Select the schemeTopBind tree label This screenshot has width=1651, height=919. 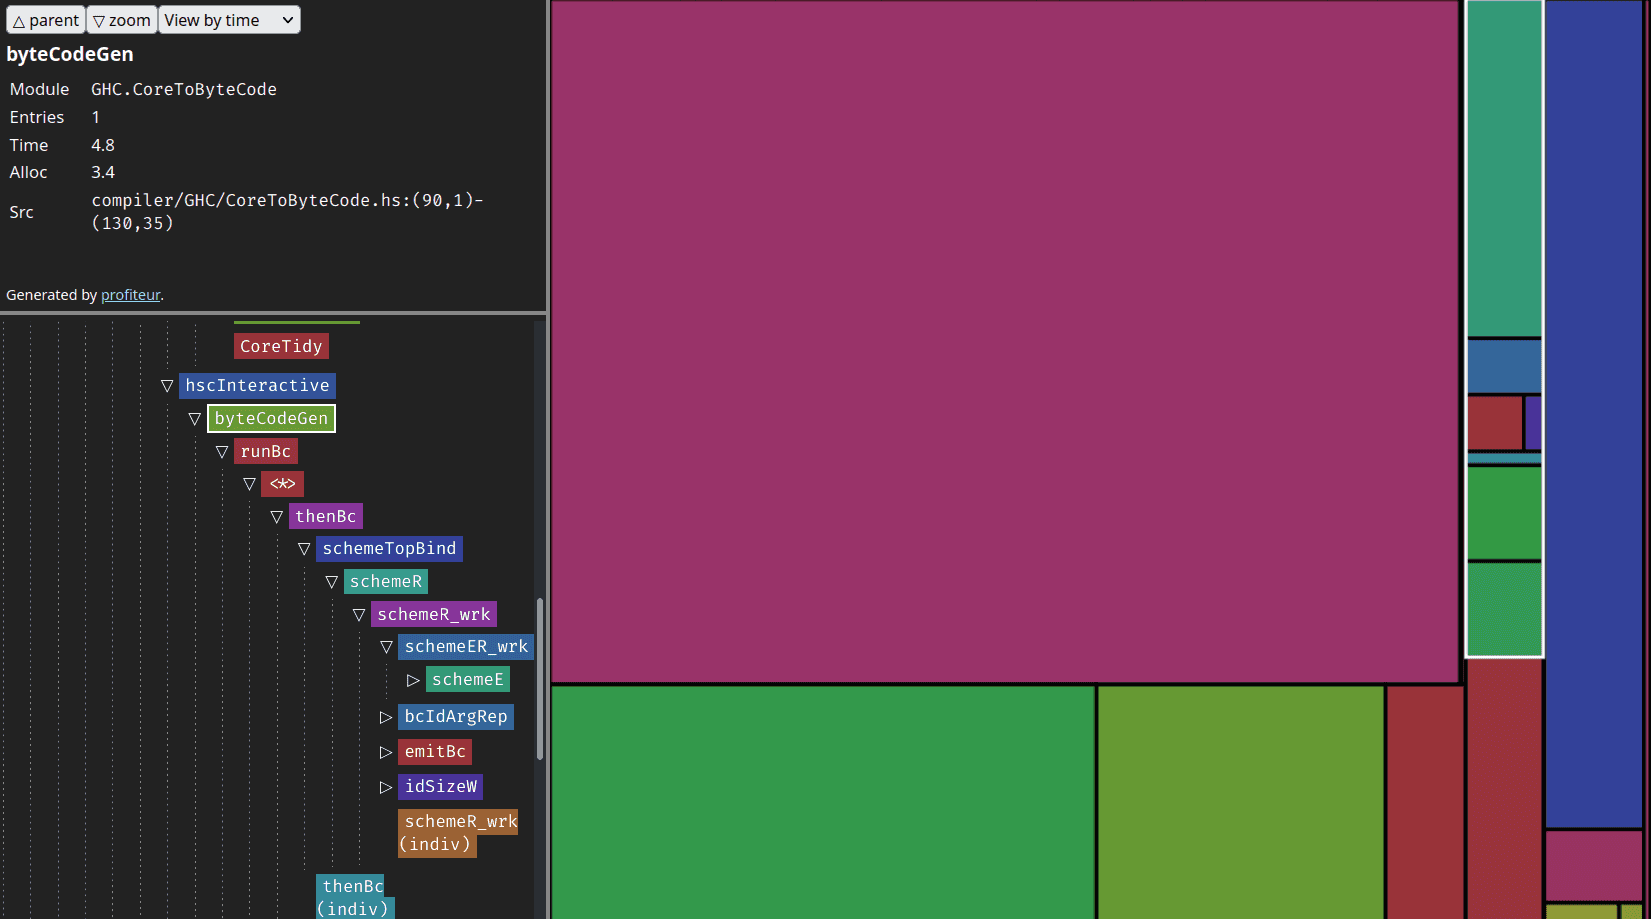click(389, 549)
